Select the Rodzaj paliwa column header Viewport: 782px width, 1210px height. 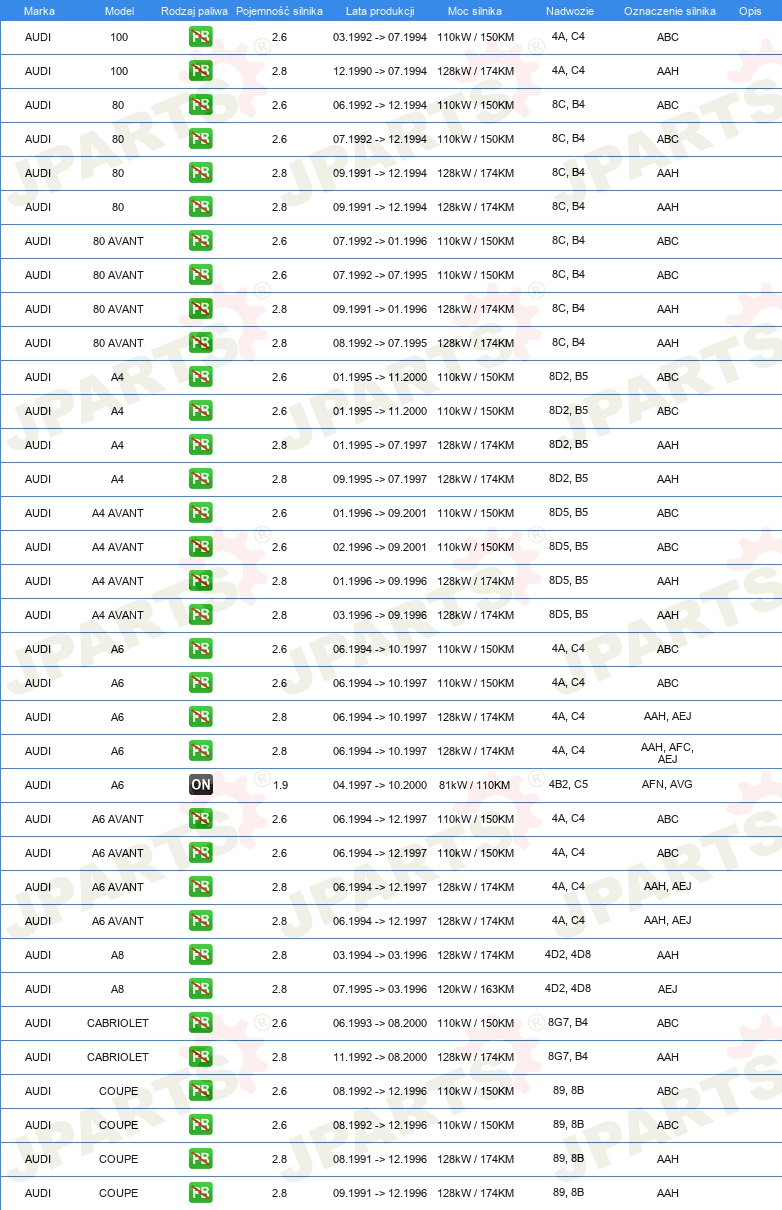click(x=194, y=11)
